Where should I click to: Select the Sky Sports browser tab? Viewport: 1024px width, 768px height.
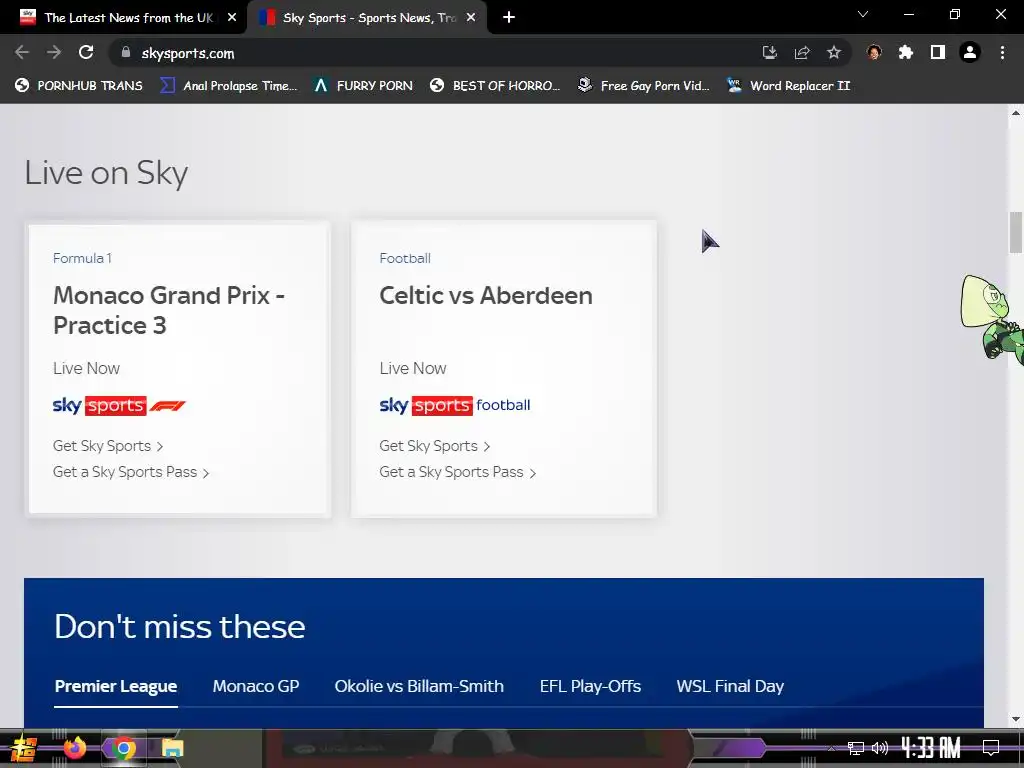coord(367,18)
